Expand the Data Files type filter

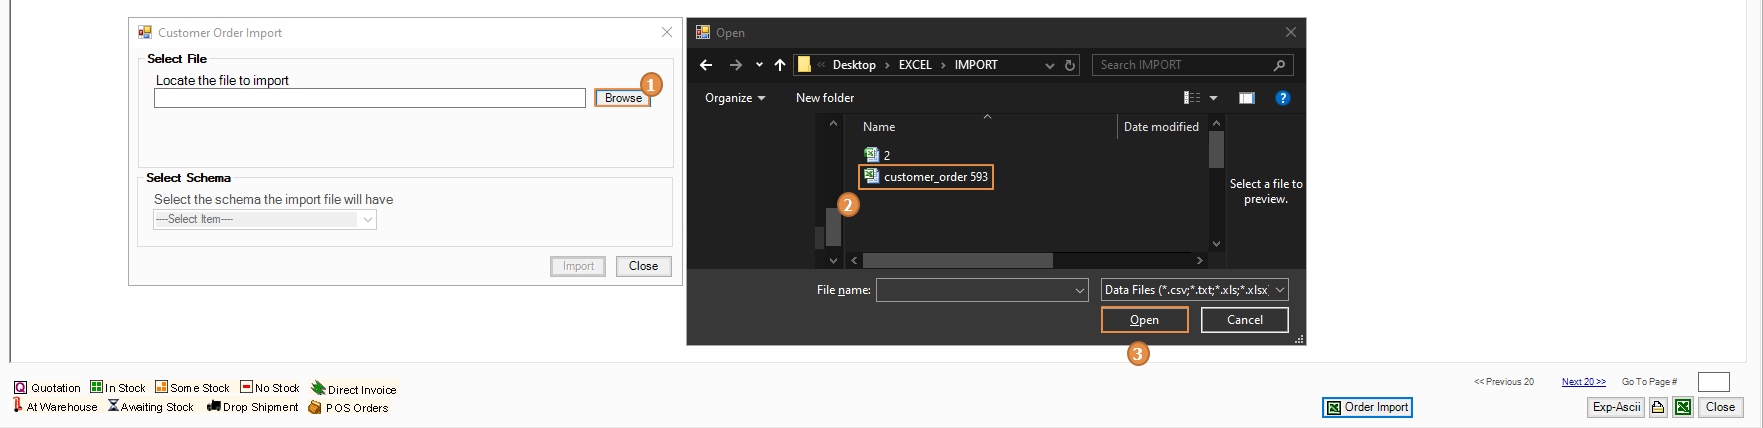pos(1279,290)
